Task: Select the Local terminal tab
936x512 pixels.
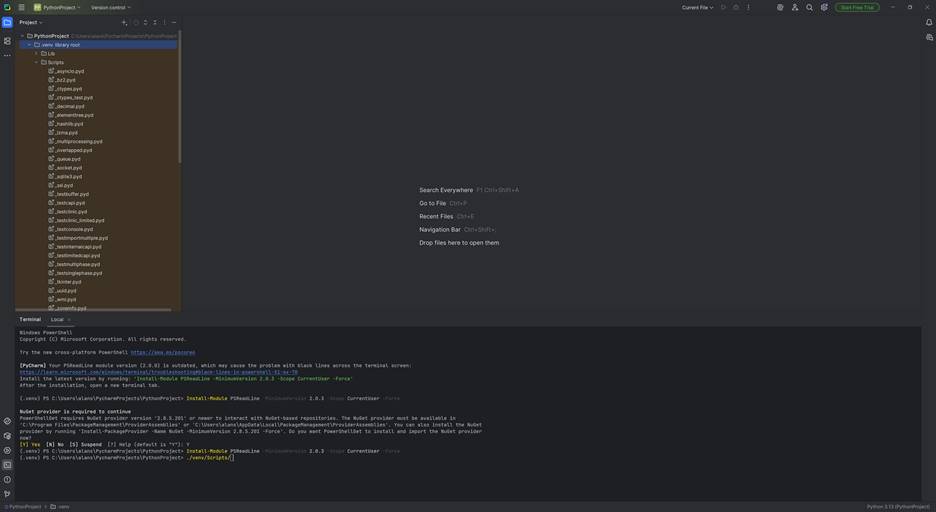Action: (x=57, y=319)
